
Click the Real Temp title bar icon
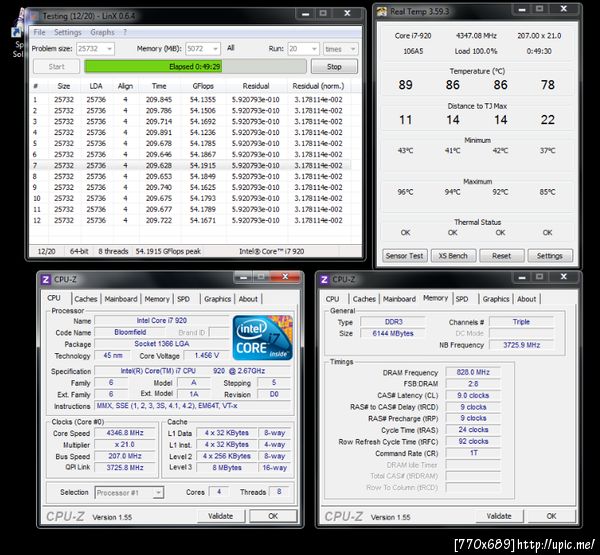(x=382, y=11)
